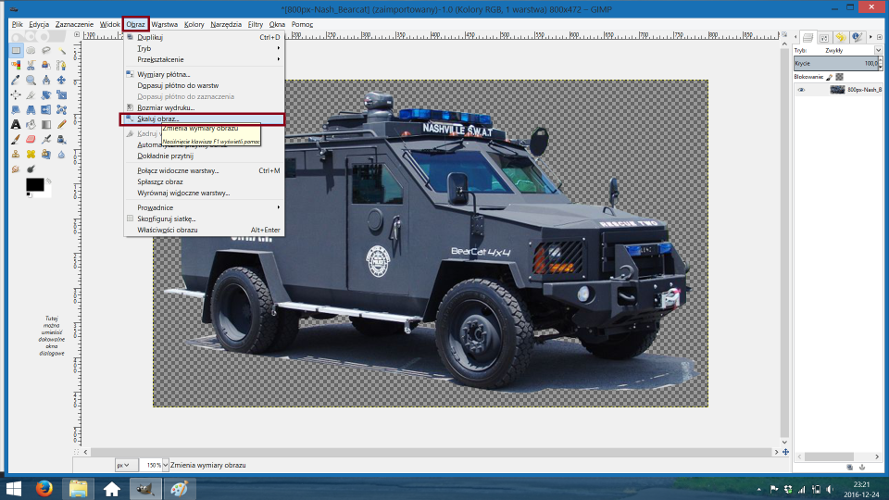Image resolution: width=889 pixels, height=500 pixels.
Task: Select the Rotate tool
Action: pyautogui.click(x=46, y=95)
